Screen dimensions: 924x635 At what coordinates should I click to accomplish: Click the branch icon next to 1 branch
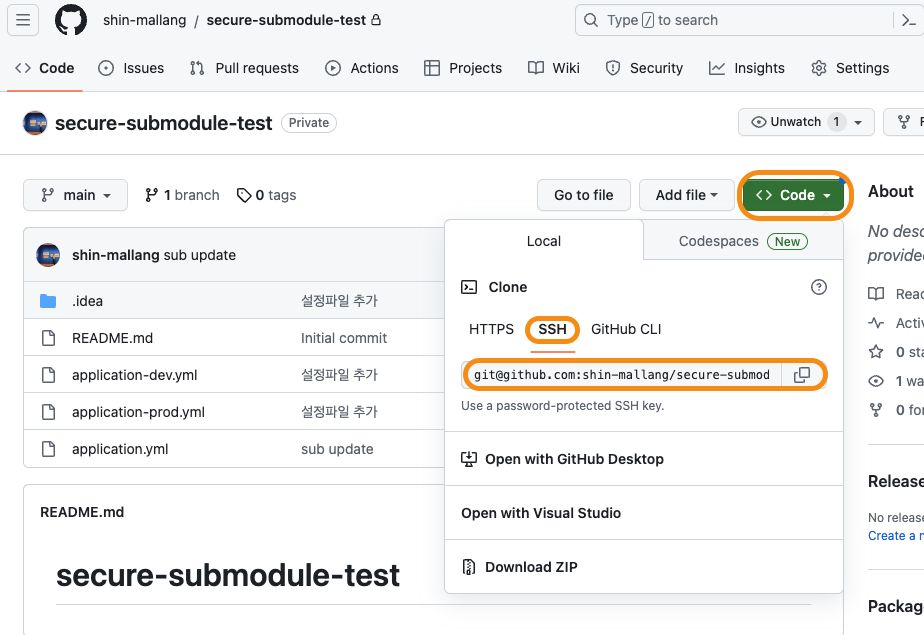click(151, 195)
